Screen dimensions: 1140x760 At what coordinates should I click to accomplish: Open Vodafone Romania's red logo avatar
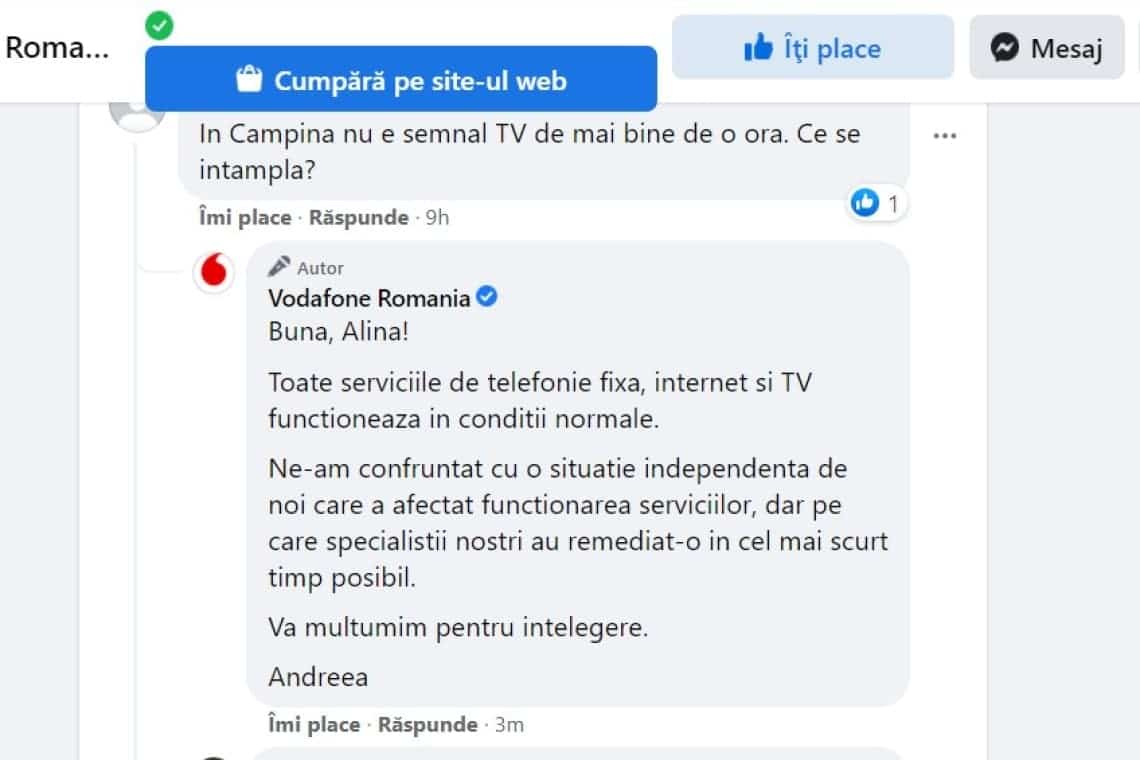click(213, 271)
